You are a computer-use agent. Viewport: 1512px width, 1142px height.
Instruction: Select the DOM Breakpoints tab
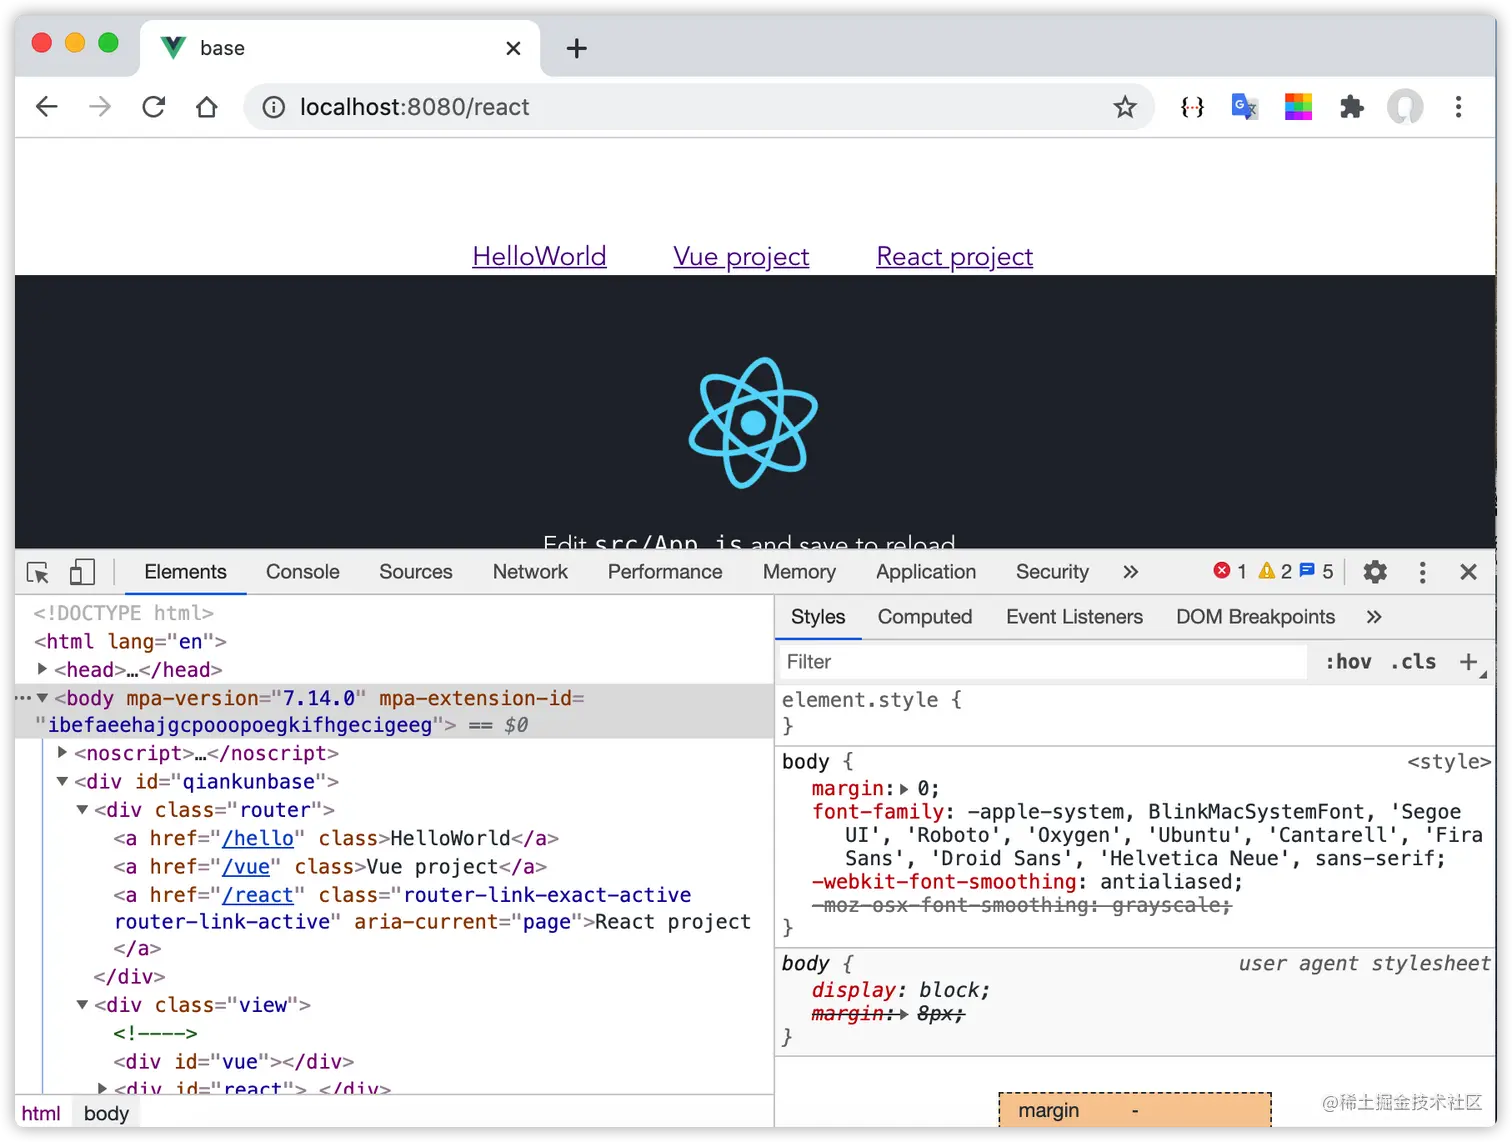coord(1255,617)
